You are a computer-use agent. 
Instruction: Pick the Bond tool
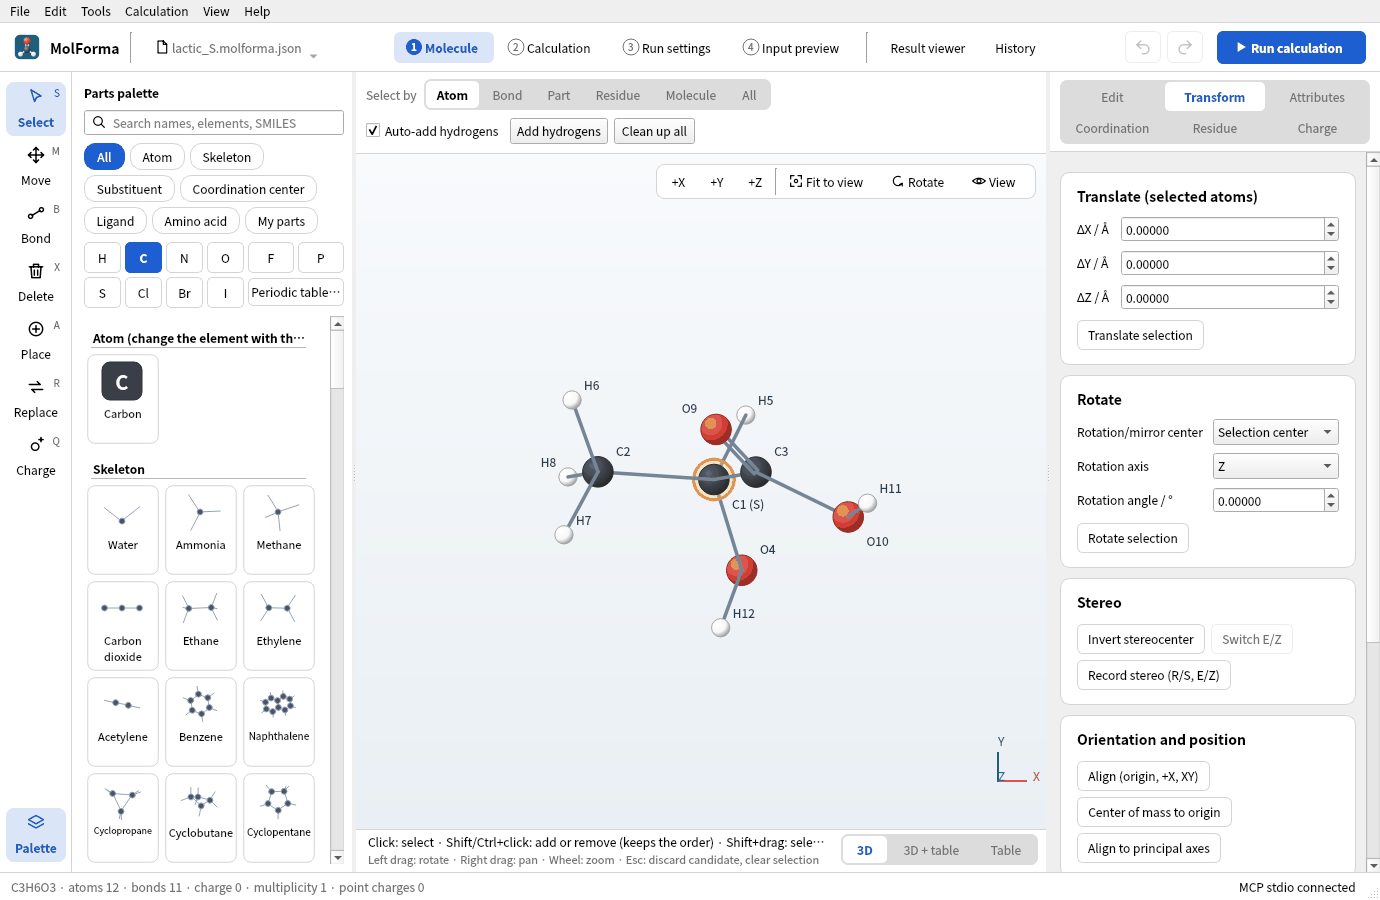coord(36,224)
